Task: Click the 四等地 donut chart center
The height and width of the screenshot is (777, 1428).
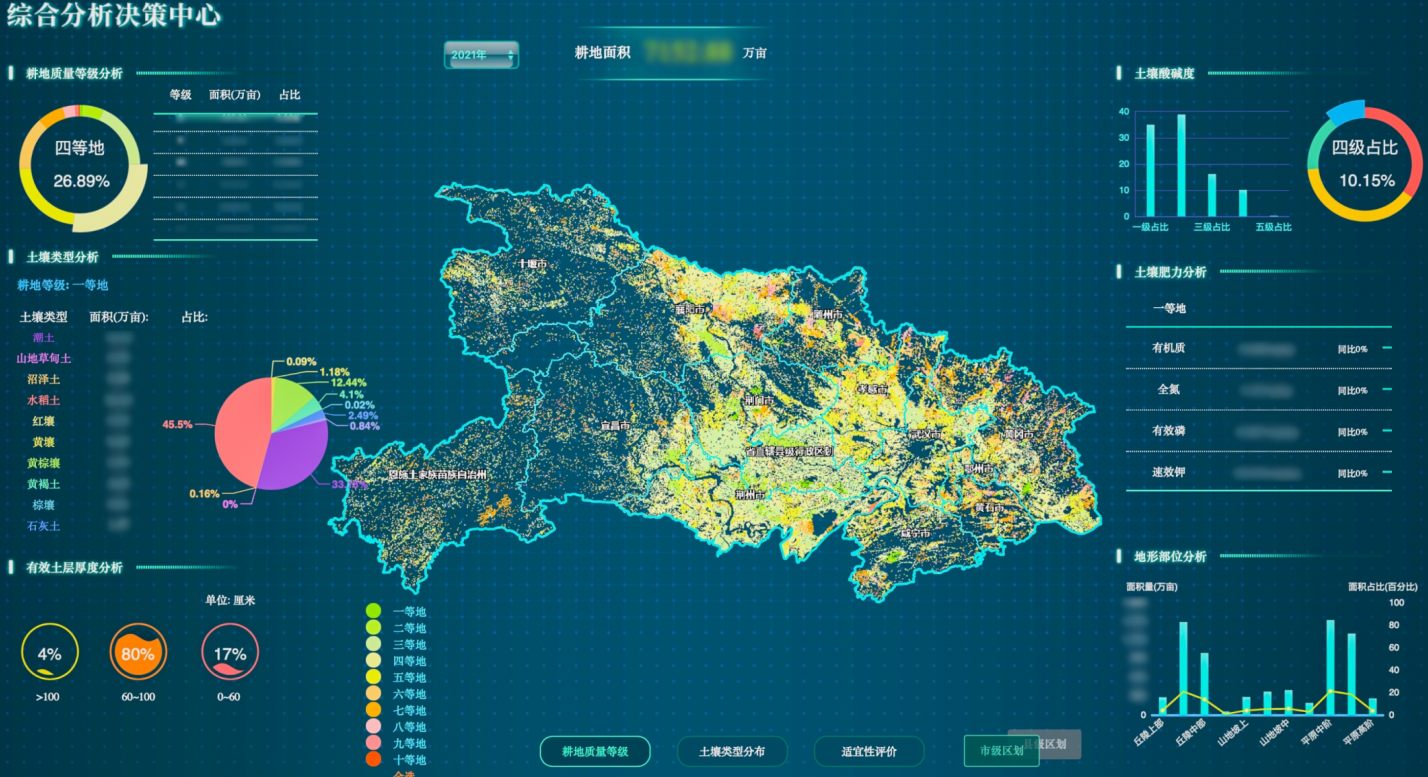Action: coord(81,164)
